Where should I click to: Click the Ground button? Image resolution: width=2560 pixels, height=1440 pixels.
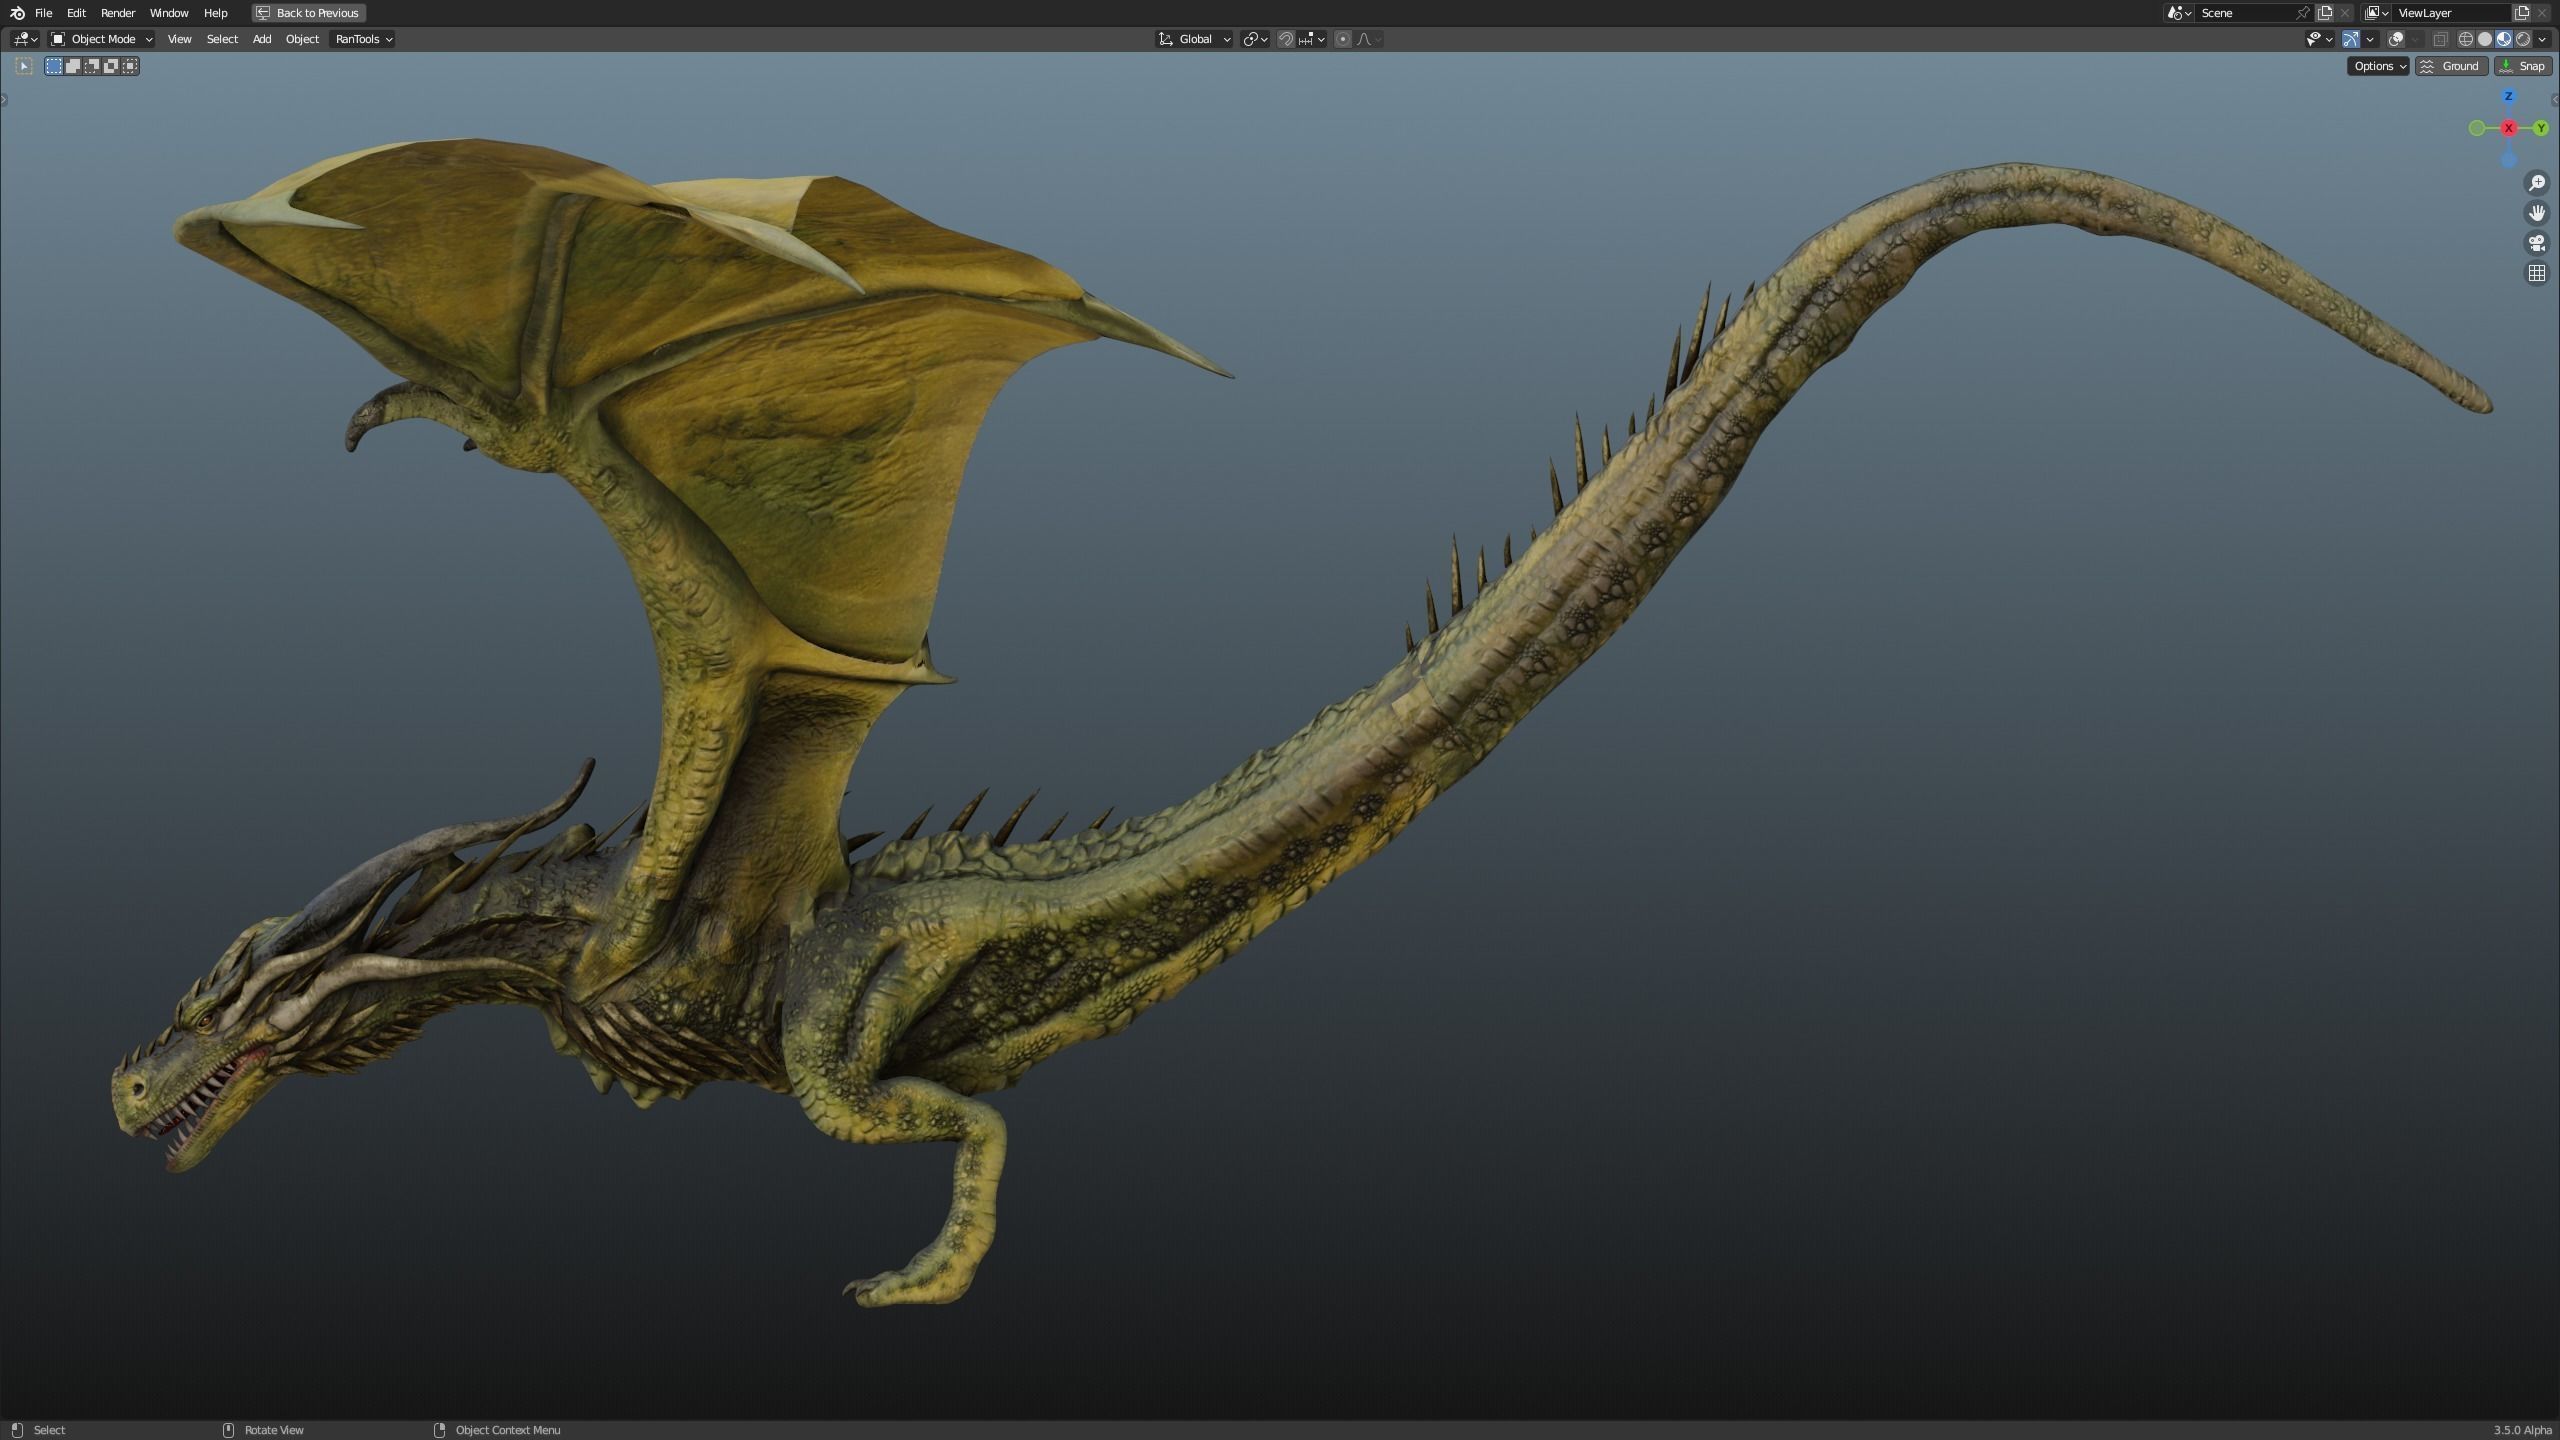tap(2451, 66)
